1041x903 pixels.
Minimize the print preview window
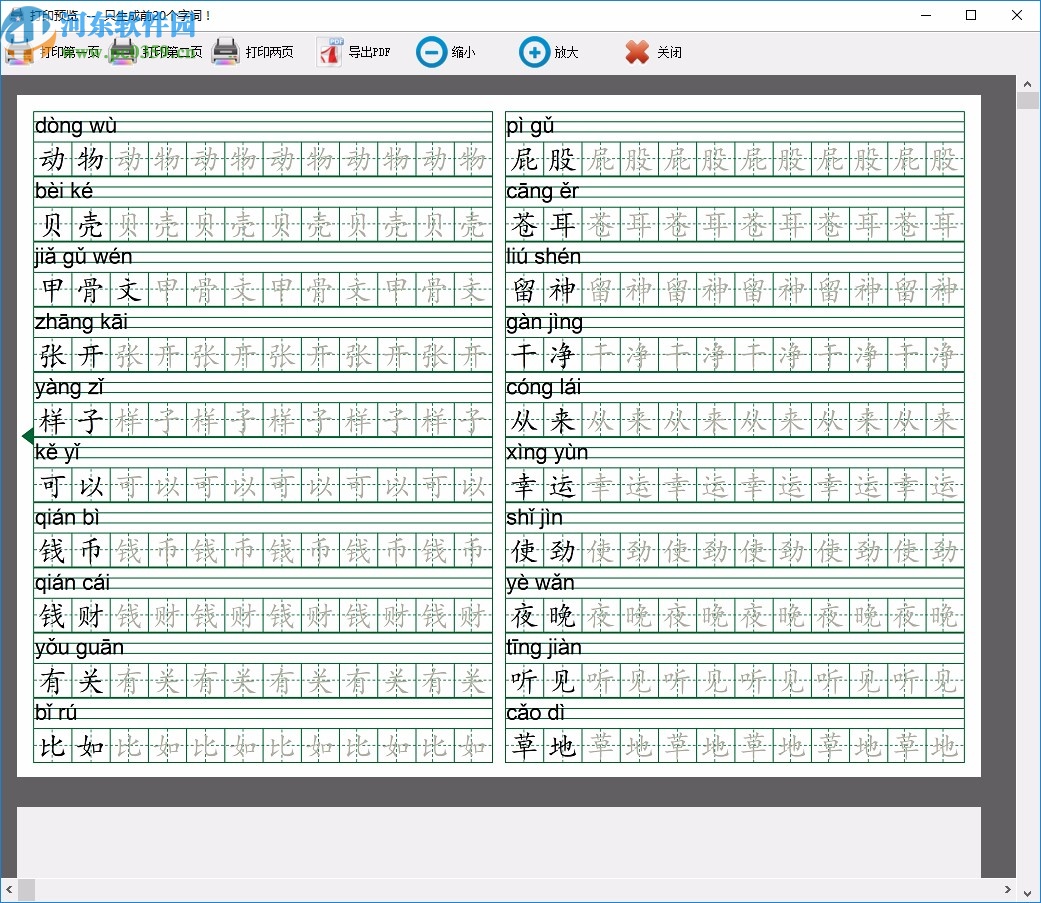(924, 15)
